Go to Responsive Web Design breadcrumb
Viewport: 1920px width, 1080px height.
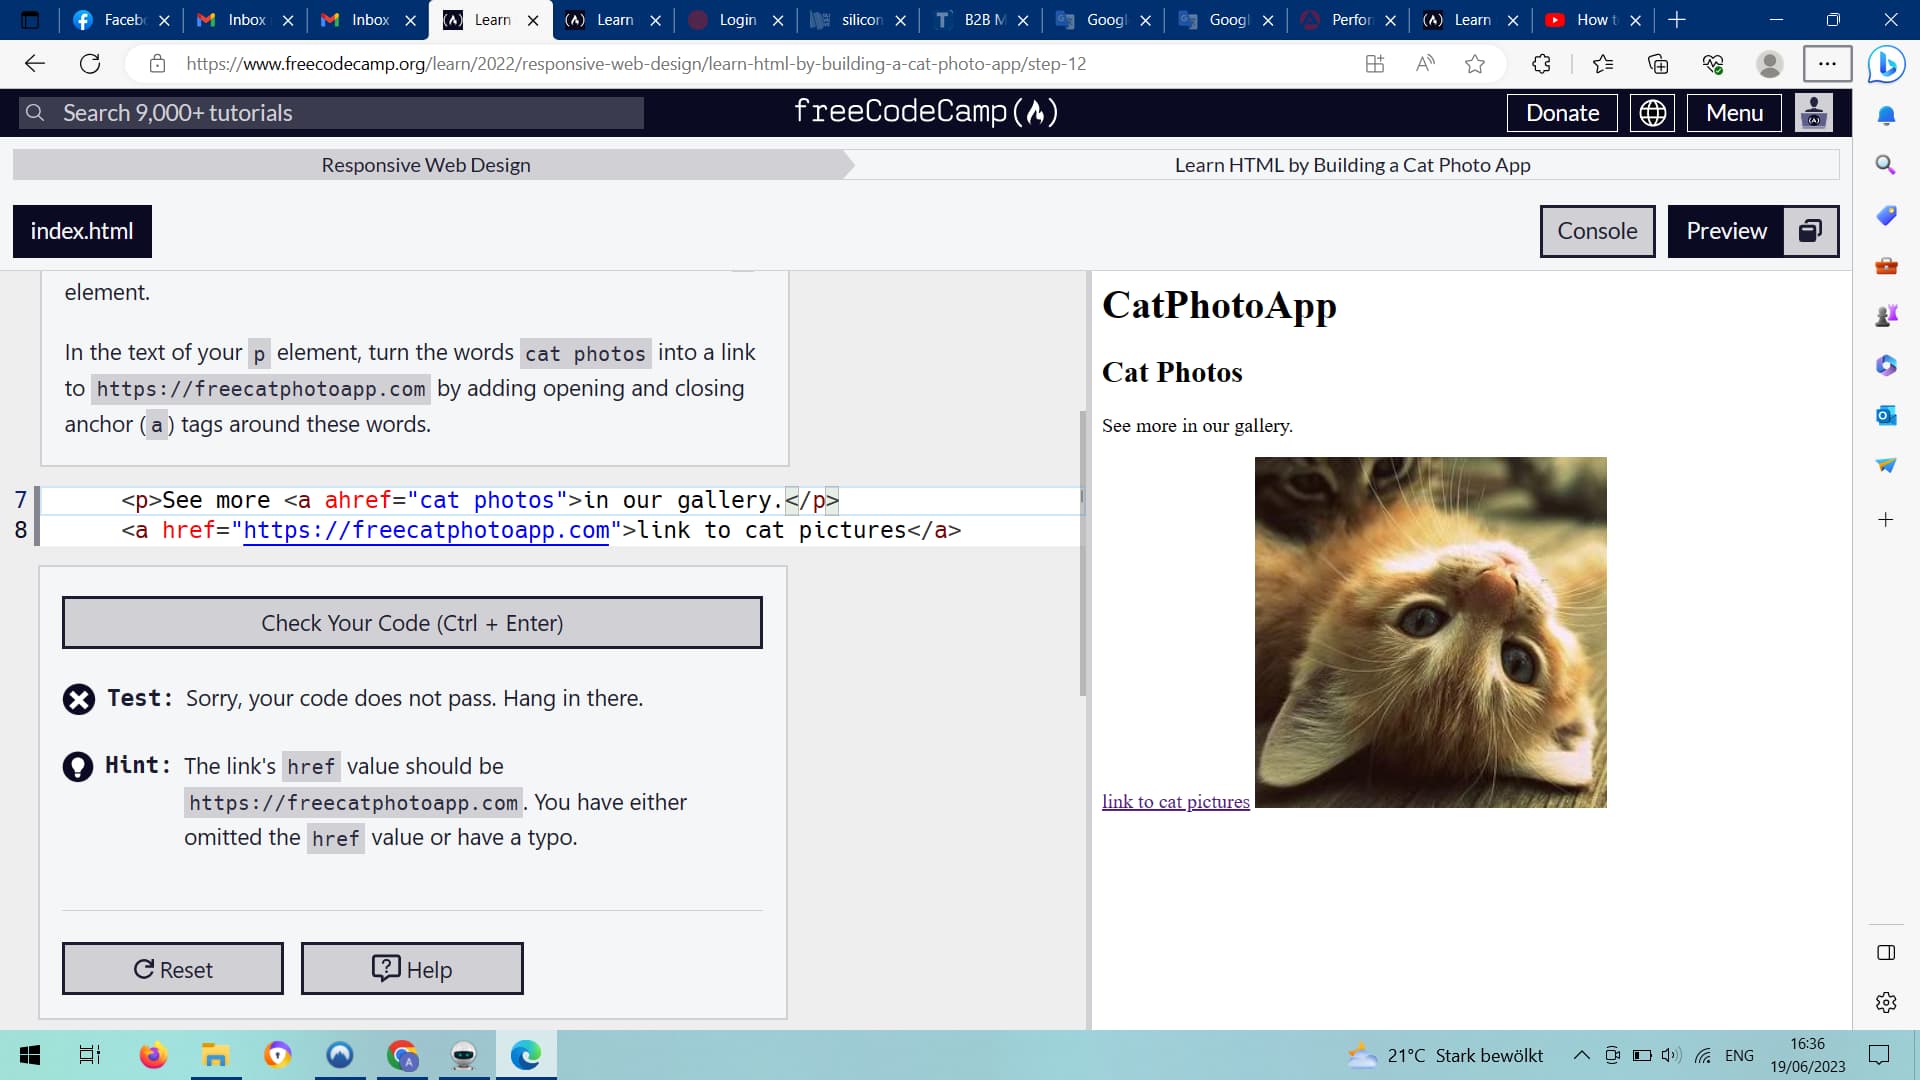click(x=426, y=165)
